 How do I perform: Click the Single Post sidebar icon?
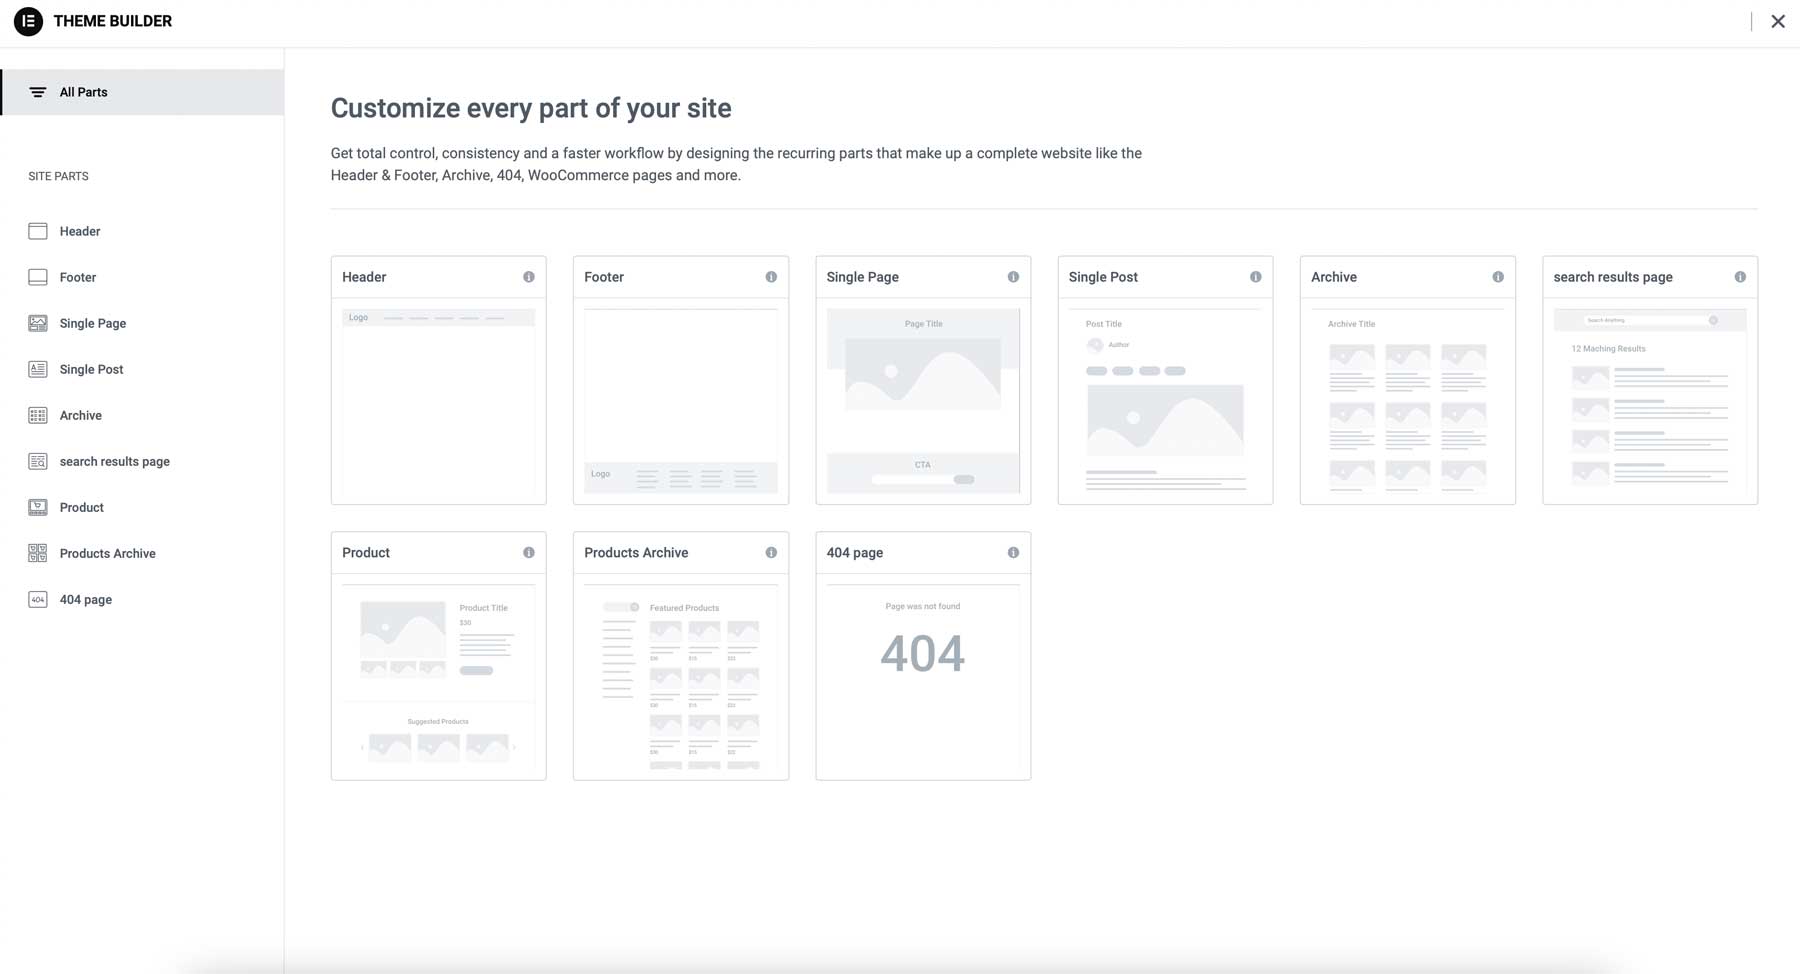37,369
